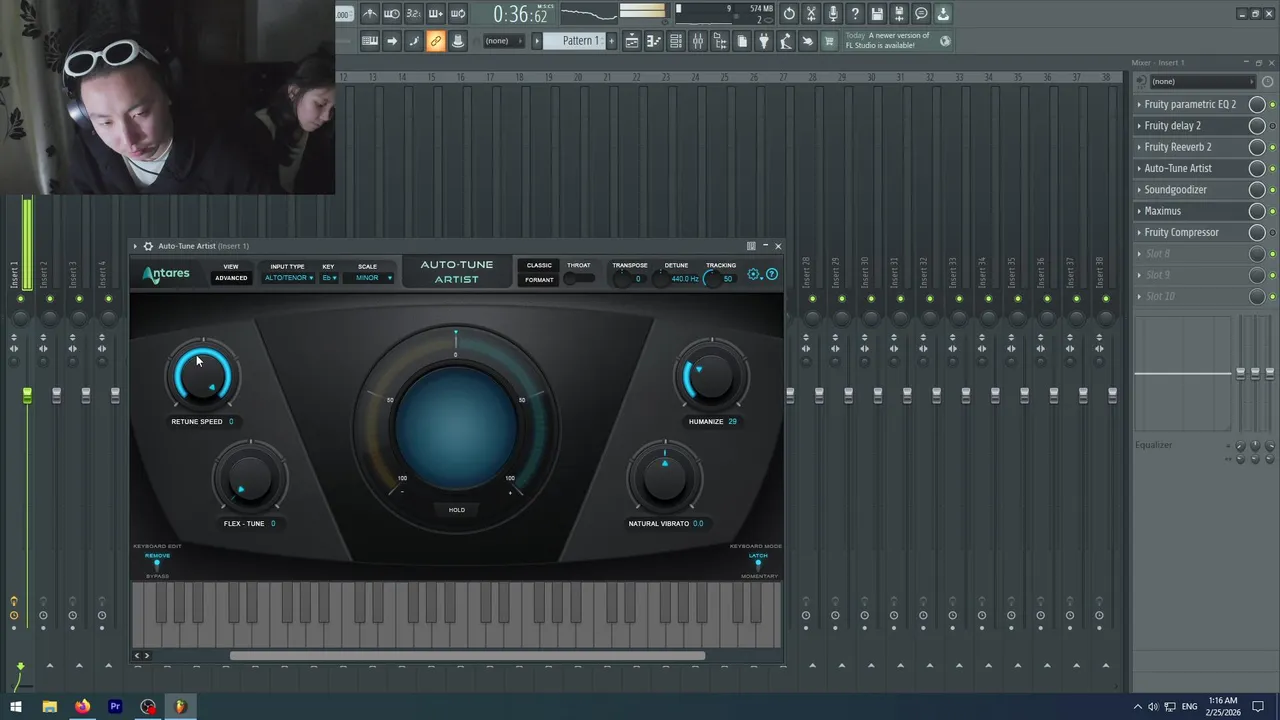
Task: Click the Retune Speed knob
Action: point(203,377)
